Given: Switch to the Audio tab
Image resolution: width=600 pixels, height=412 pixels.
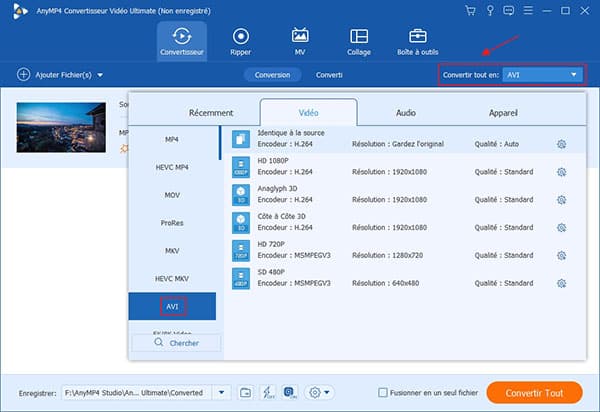Looking at the screenshot, I should pos(405,113).
